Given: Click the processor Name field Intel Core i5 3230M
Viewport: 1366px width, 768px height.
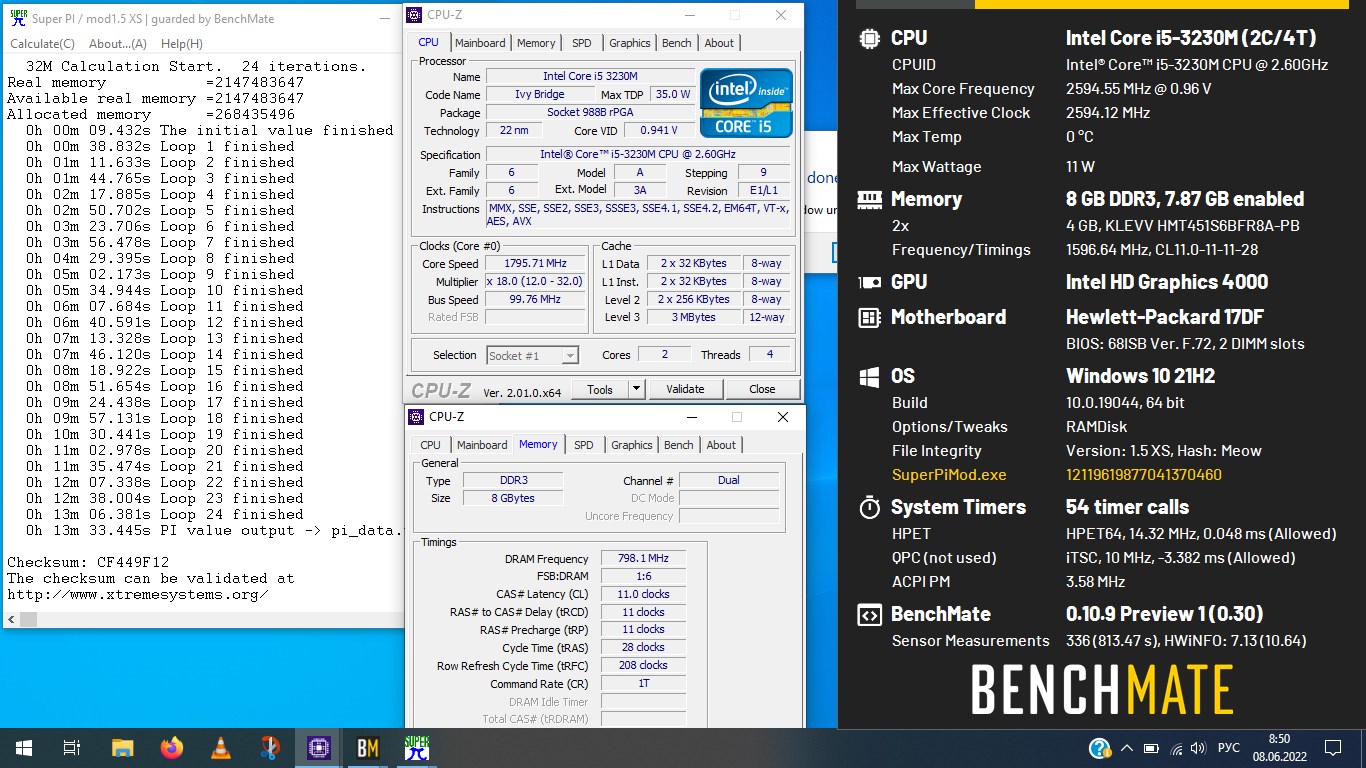Looking at the screenshot, I should tap(590, 76).
